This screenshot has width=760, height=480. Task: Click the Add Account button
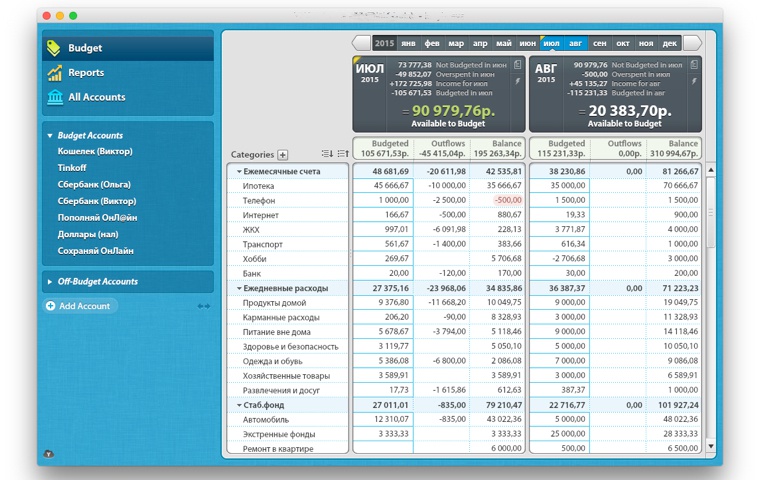[x=80, y=306]
